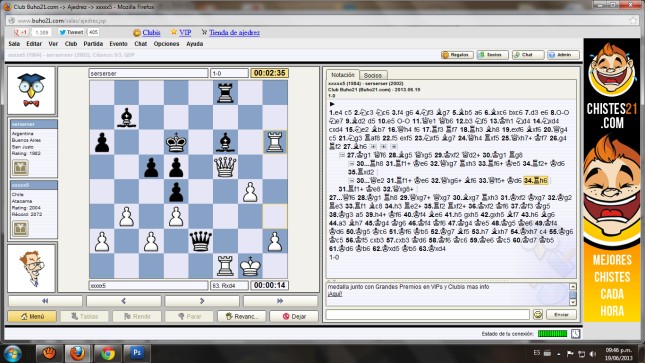Click the Revanc... rematch button
The image size is (645, 363).
[x=242, y=316]
